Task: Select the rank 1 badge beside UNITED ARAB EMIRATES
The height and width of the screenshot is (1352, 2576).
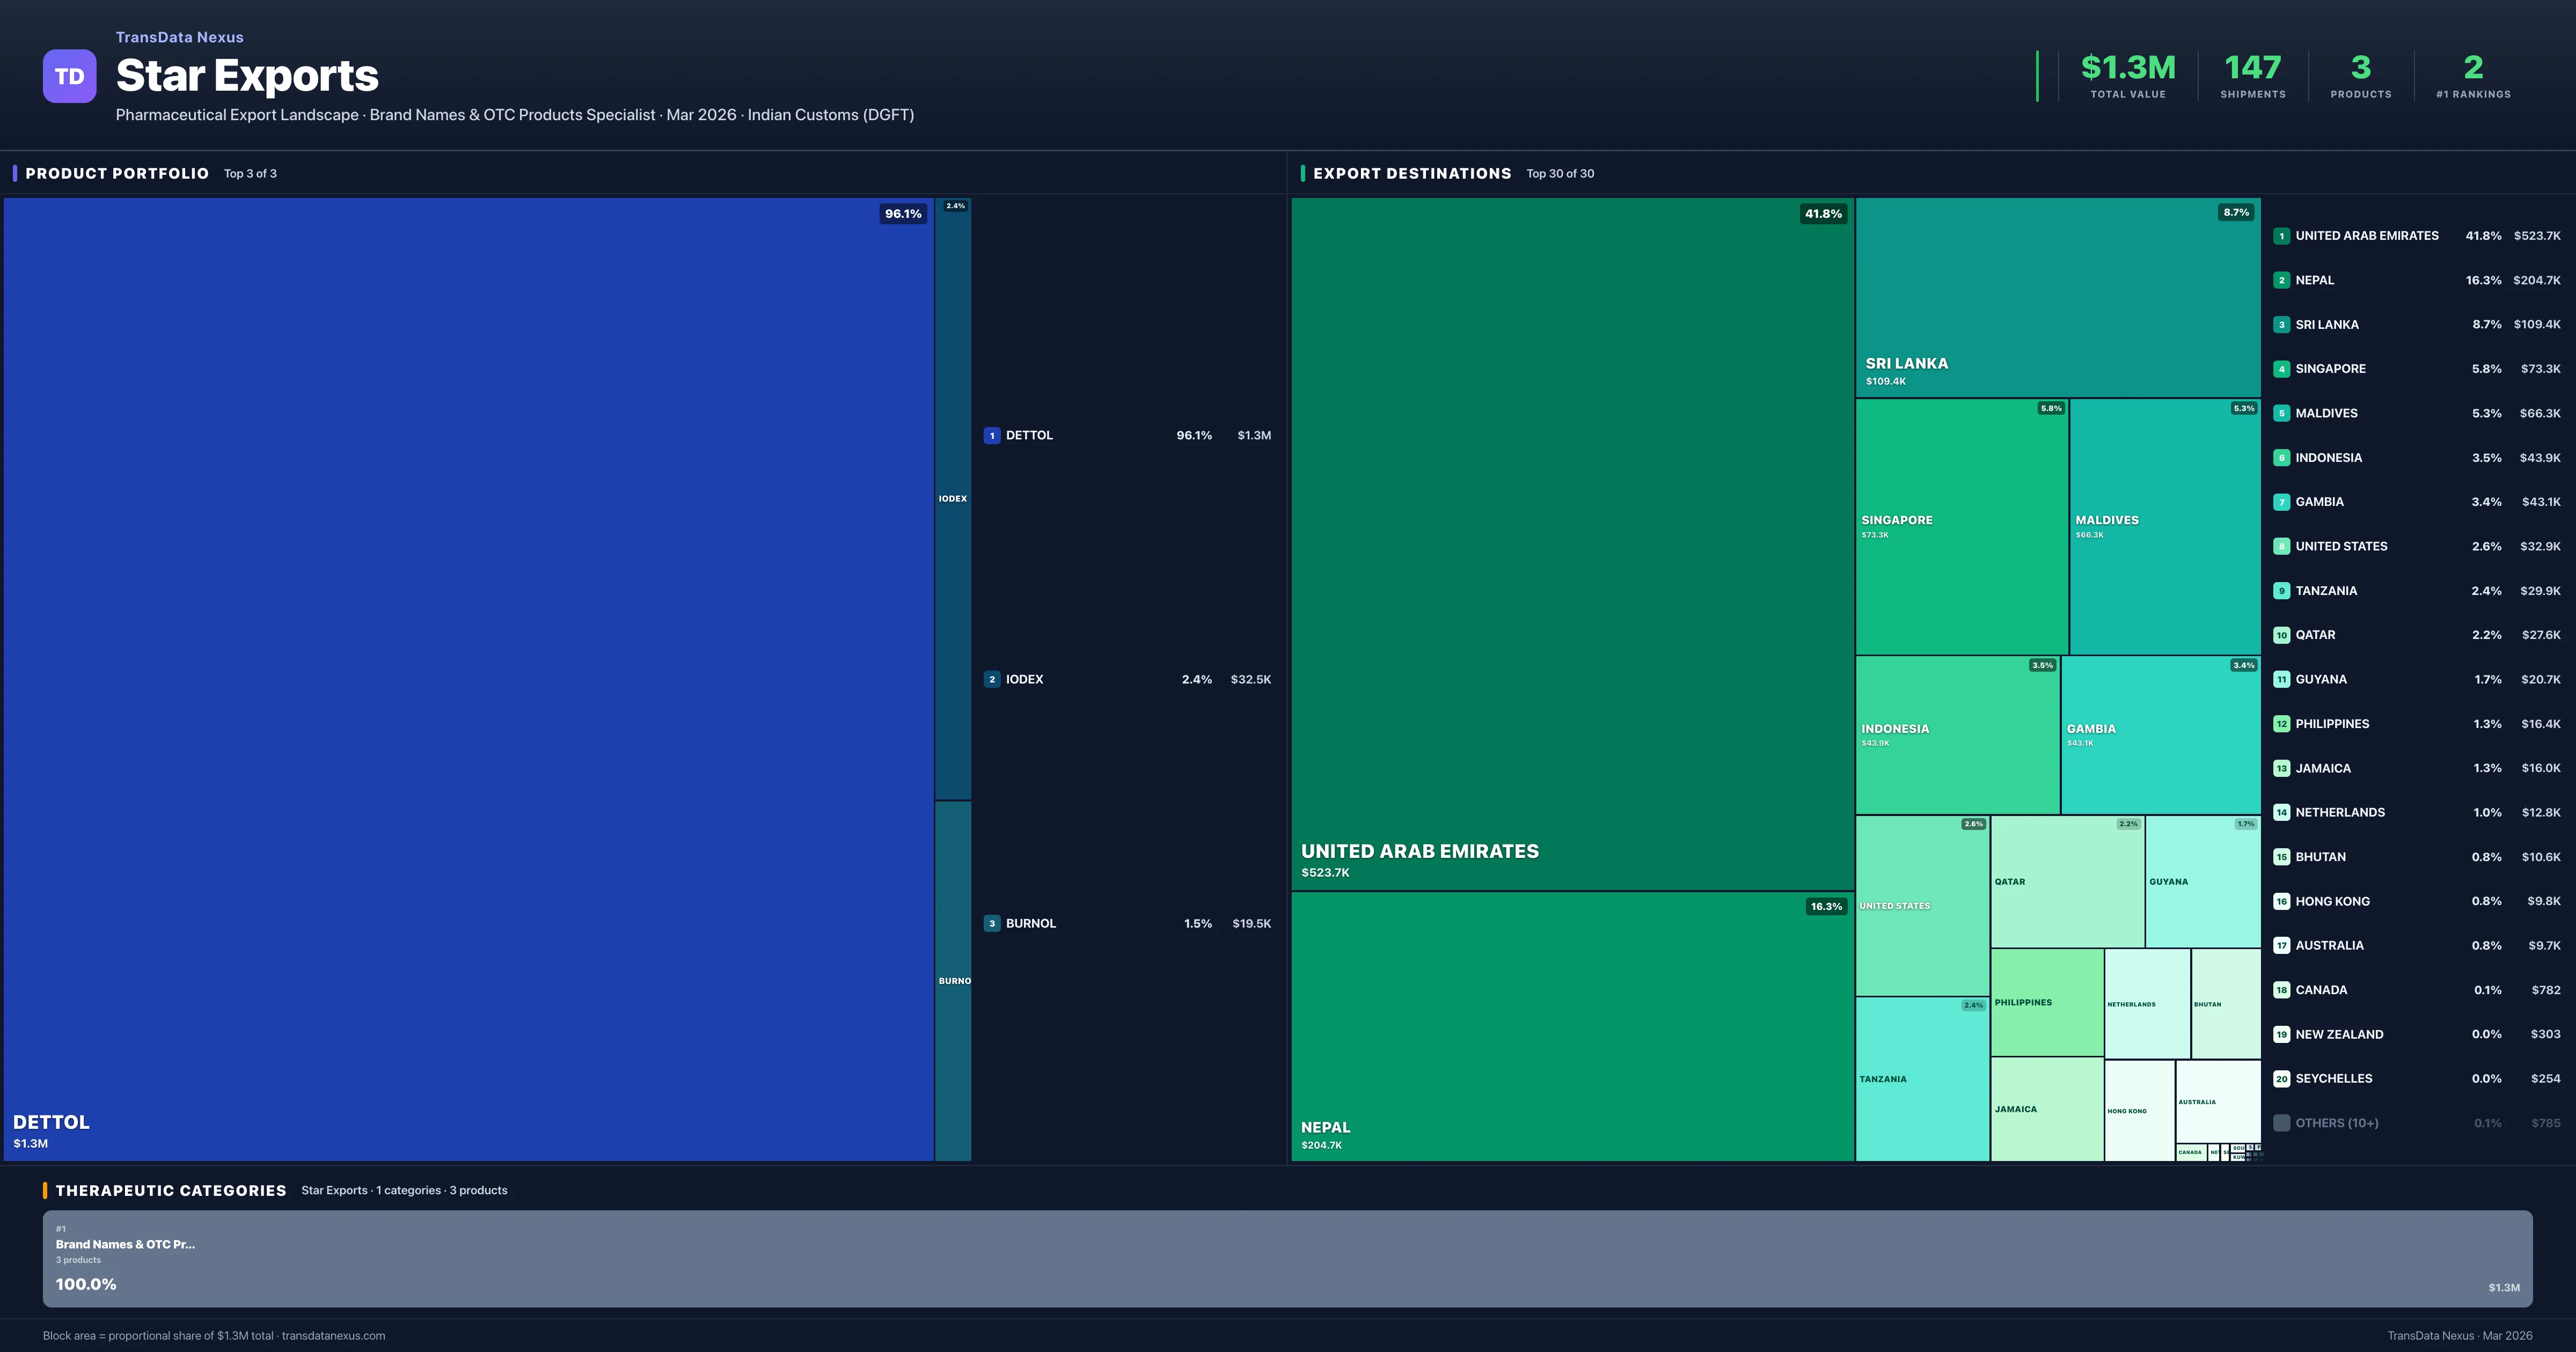Action: (x=2282, y=236)
